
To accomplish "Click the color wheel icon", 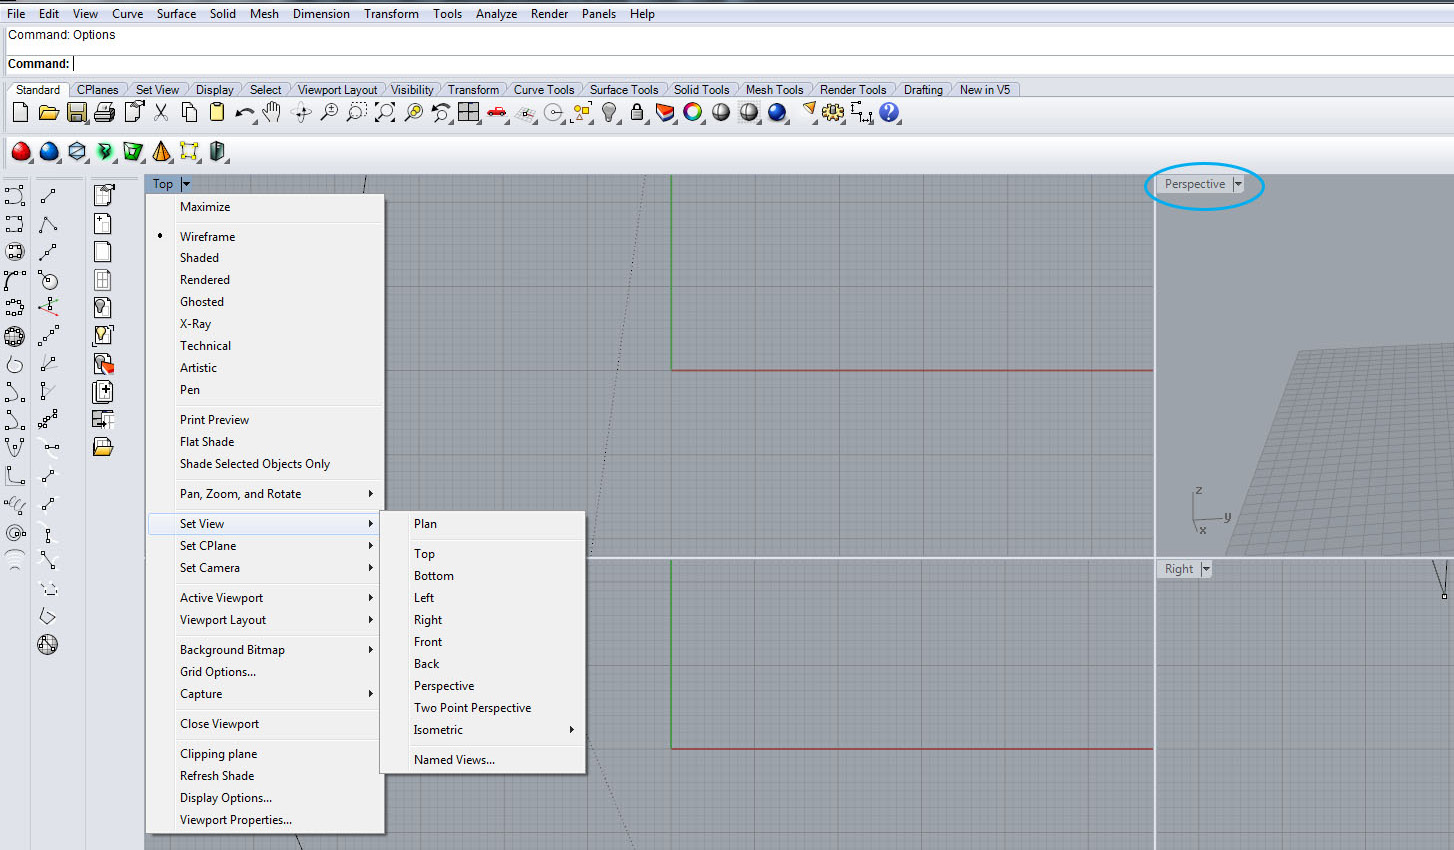I will [693, 113].
